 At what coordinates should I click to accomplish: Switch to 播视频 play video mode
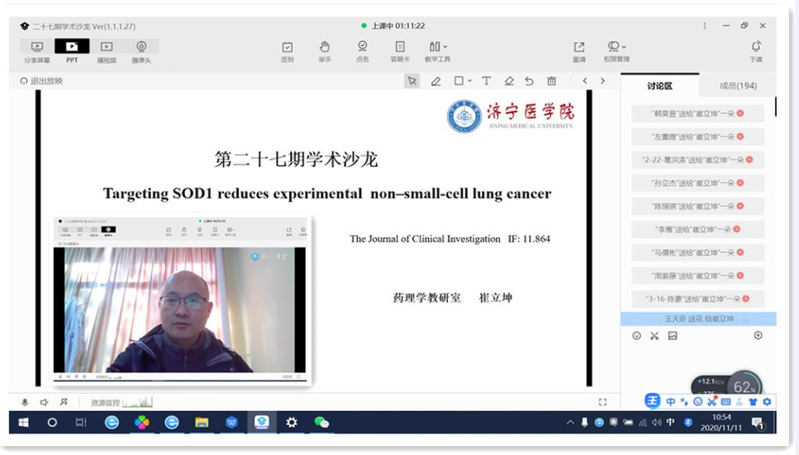tap(106, 47)
